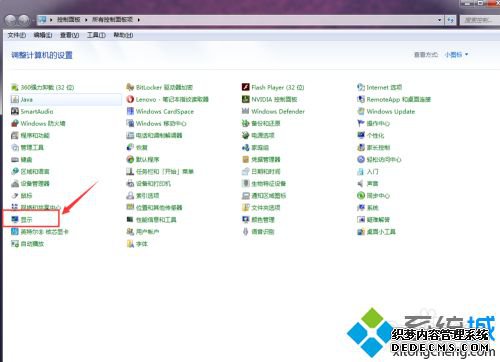Click the refresh button beside address bar

pos(451,20)
